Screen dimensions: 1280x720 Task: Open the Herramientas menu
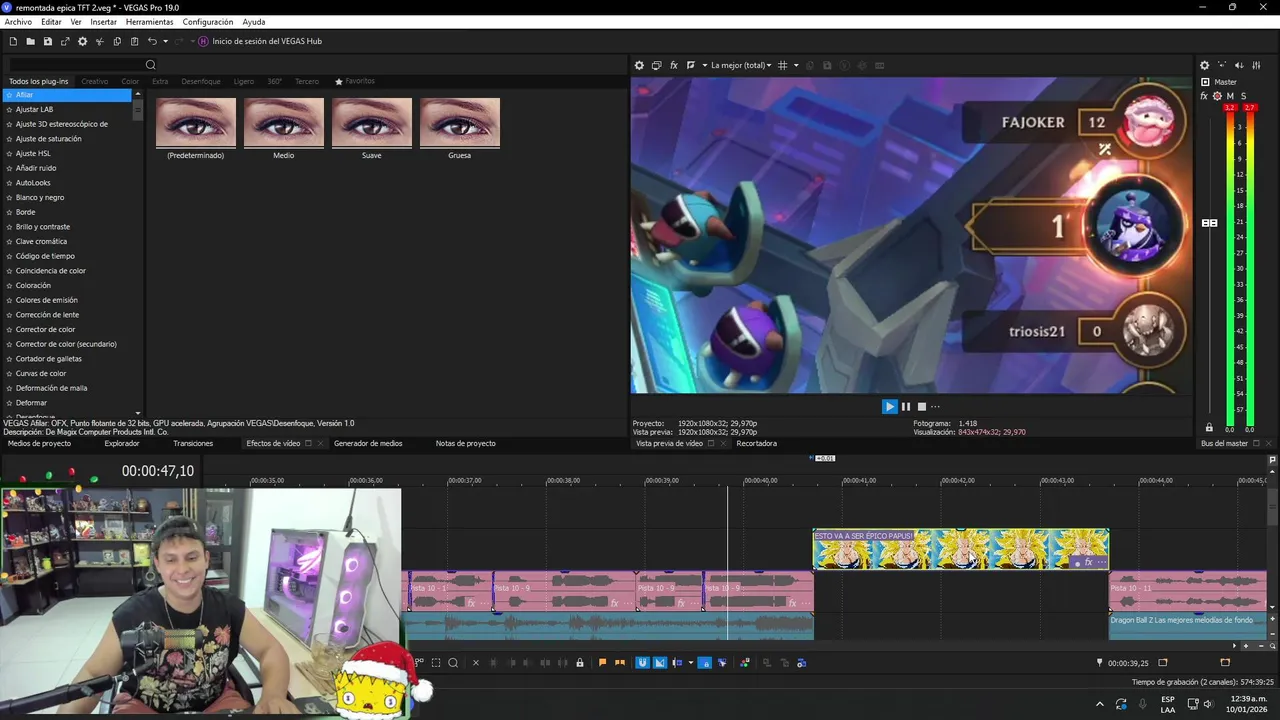[149, 21]
